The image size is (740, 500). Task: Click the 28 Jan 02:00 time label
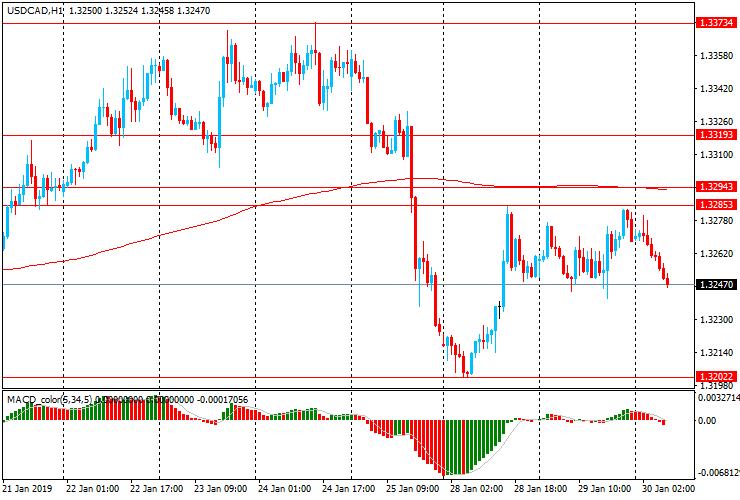477,488
